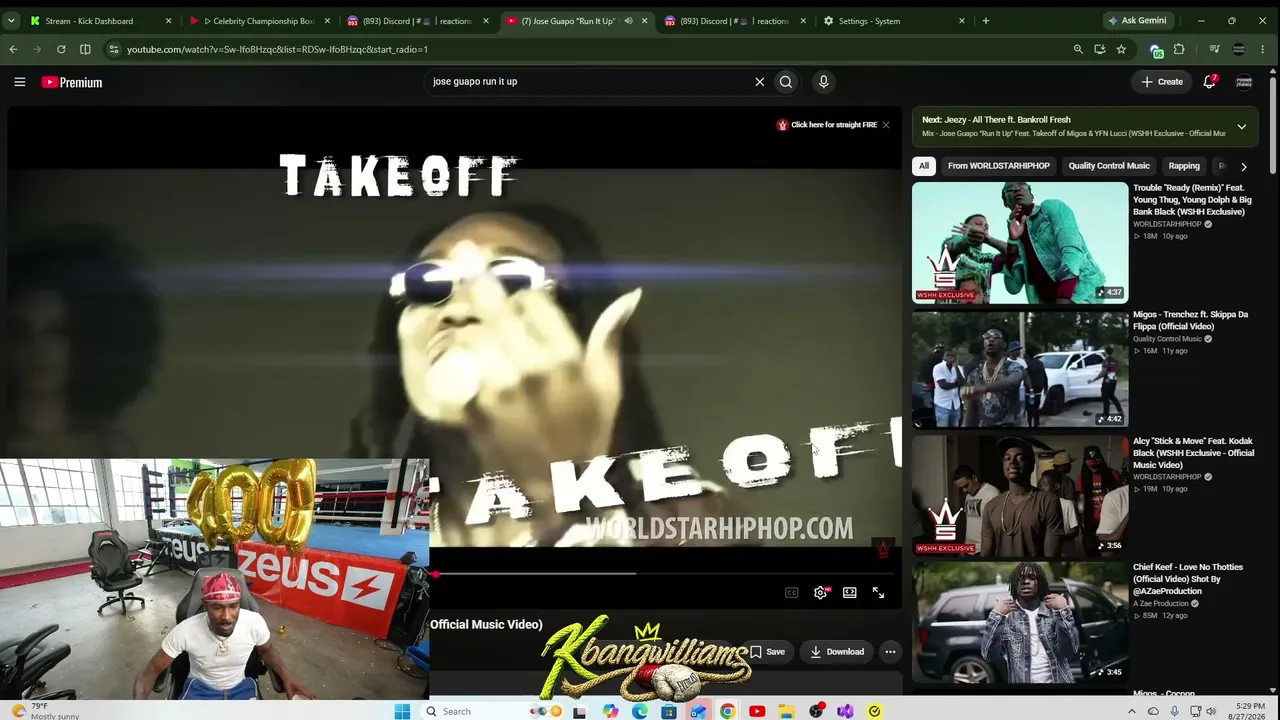Image resolution: width=1280 pixels, height=720 pixels.
Task: Click the Create button
Action: coord(1162,82)
